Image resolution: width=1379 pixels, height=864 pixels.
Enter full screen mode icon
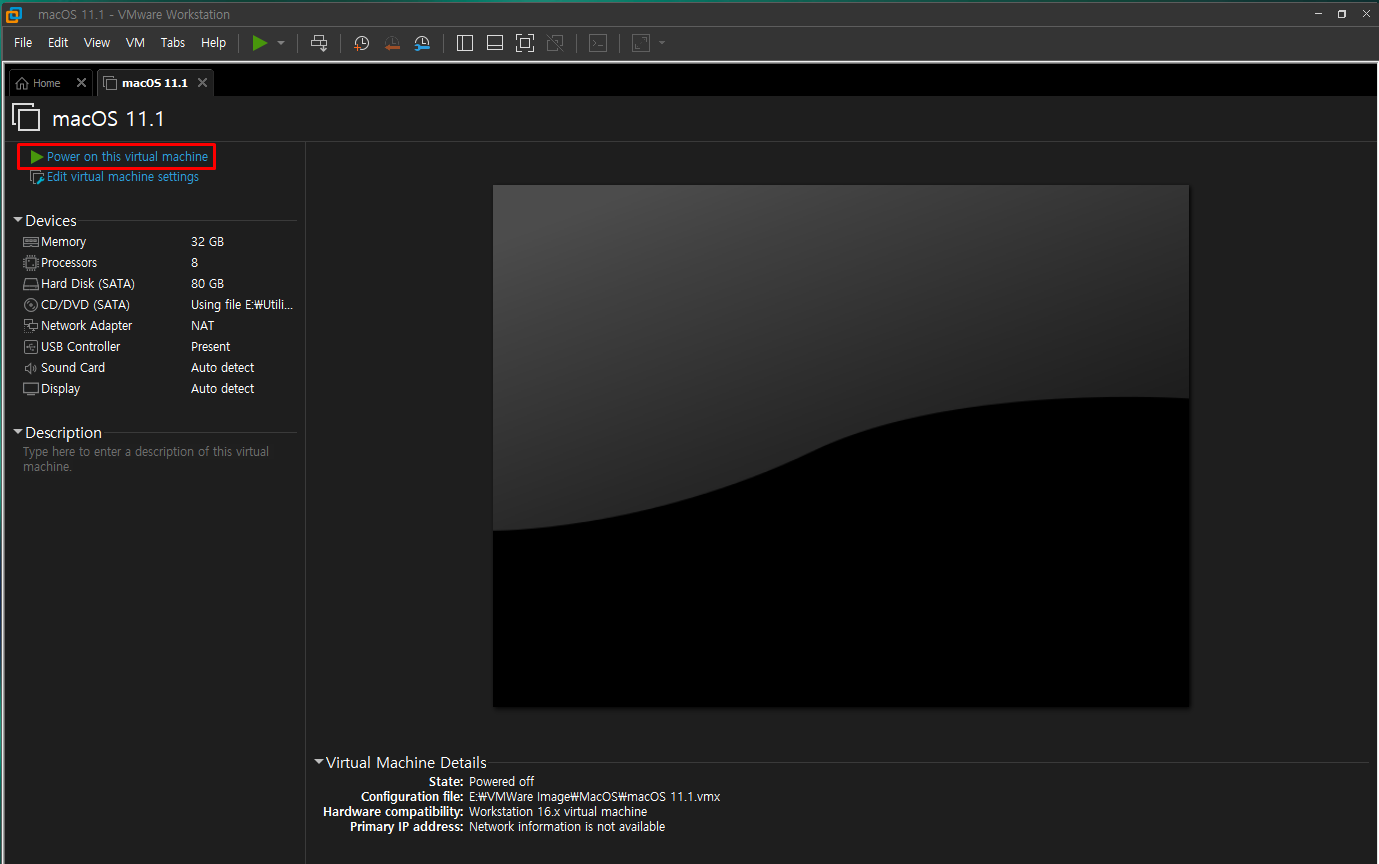click(525, 43)
